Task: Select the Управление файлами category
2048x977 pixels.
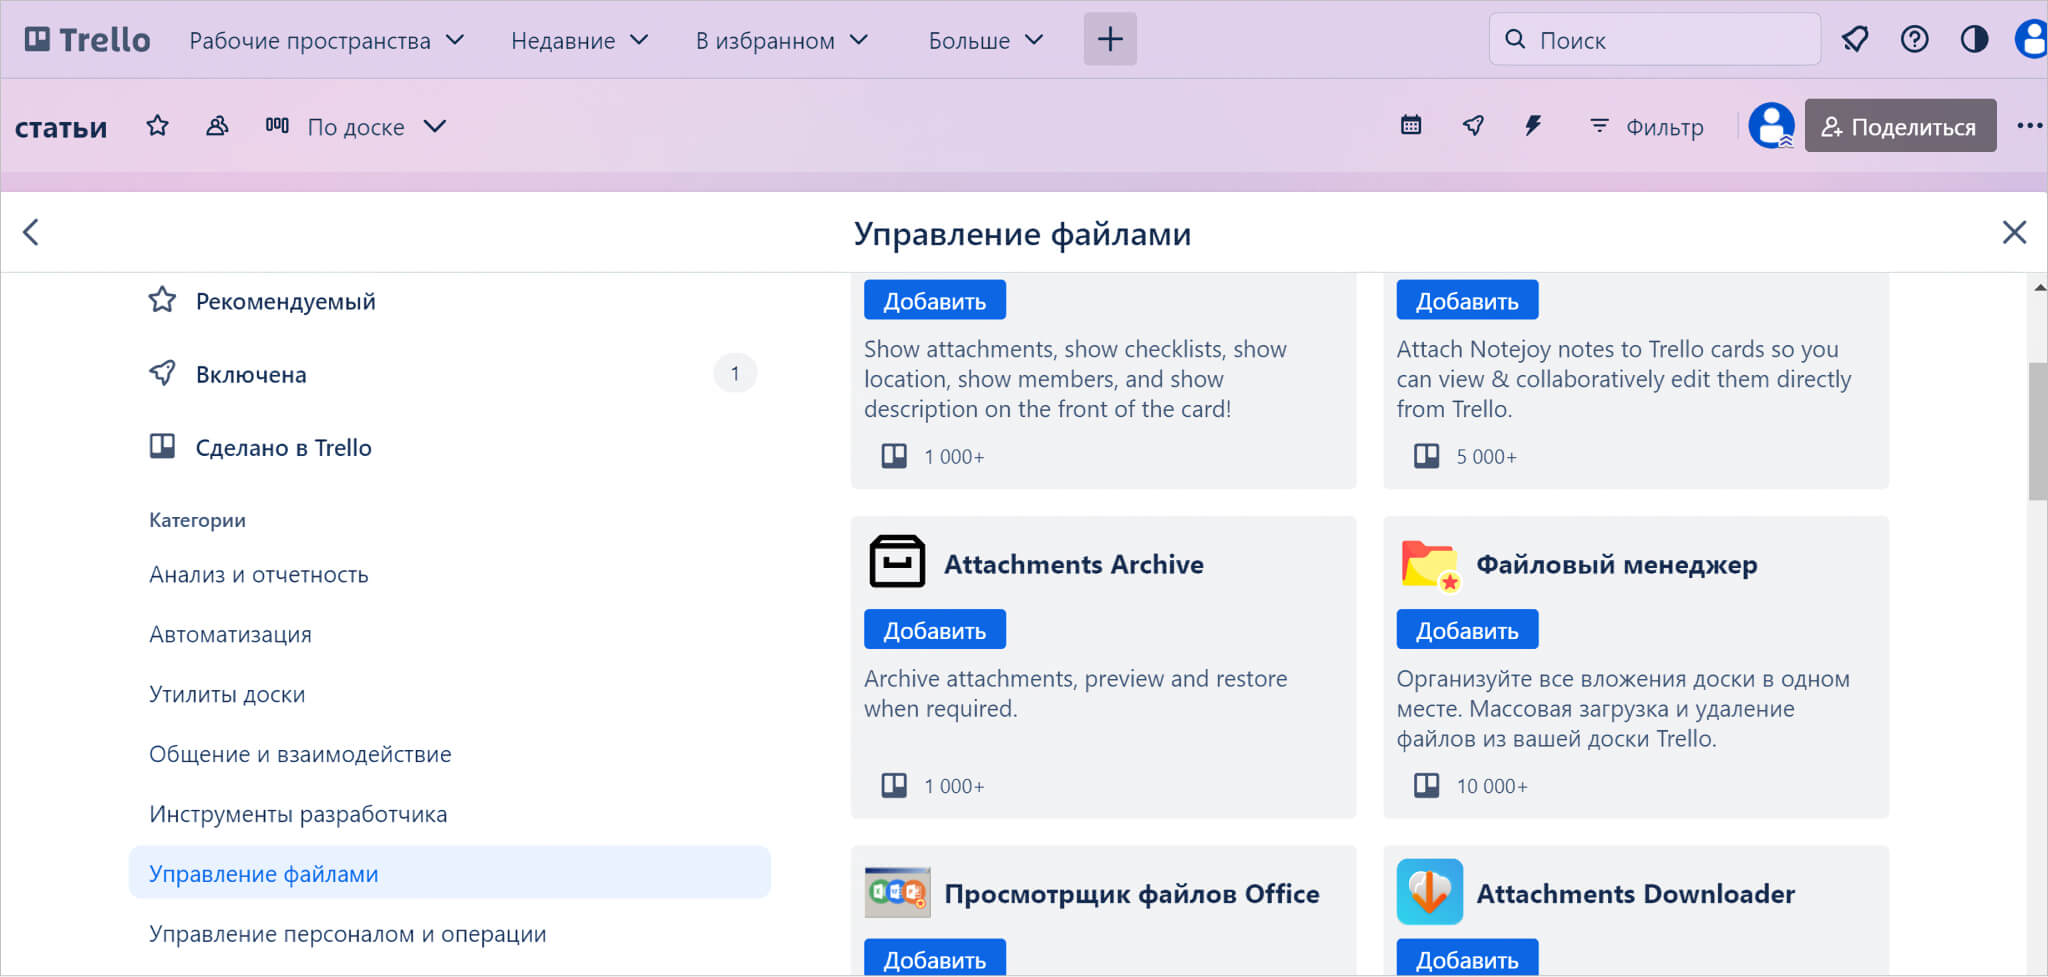Action: pyautogui.click(x=450, y=873)
